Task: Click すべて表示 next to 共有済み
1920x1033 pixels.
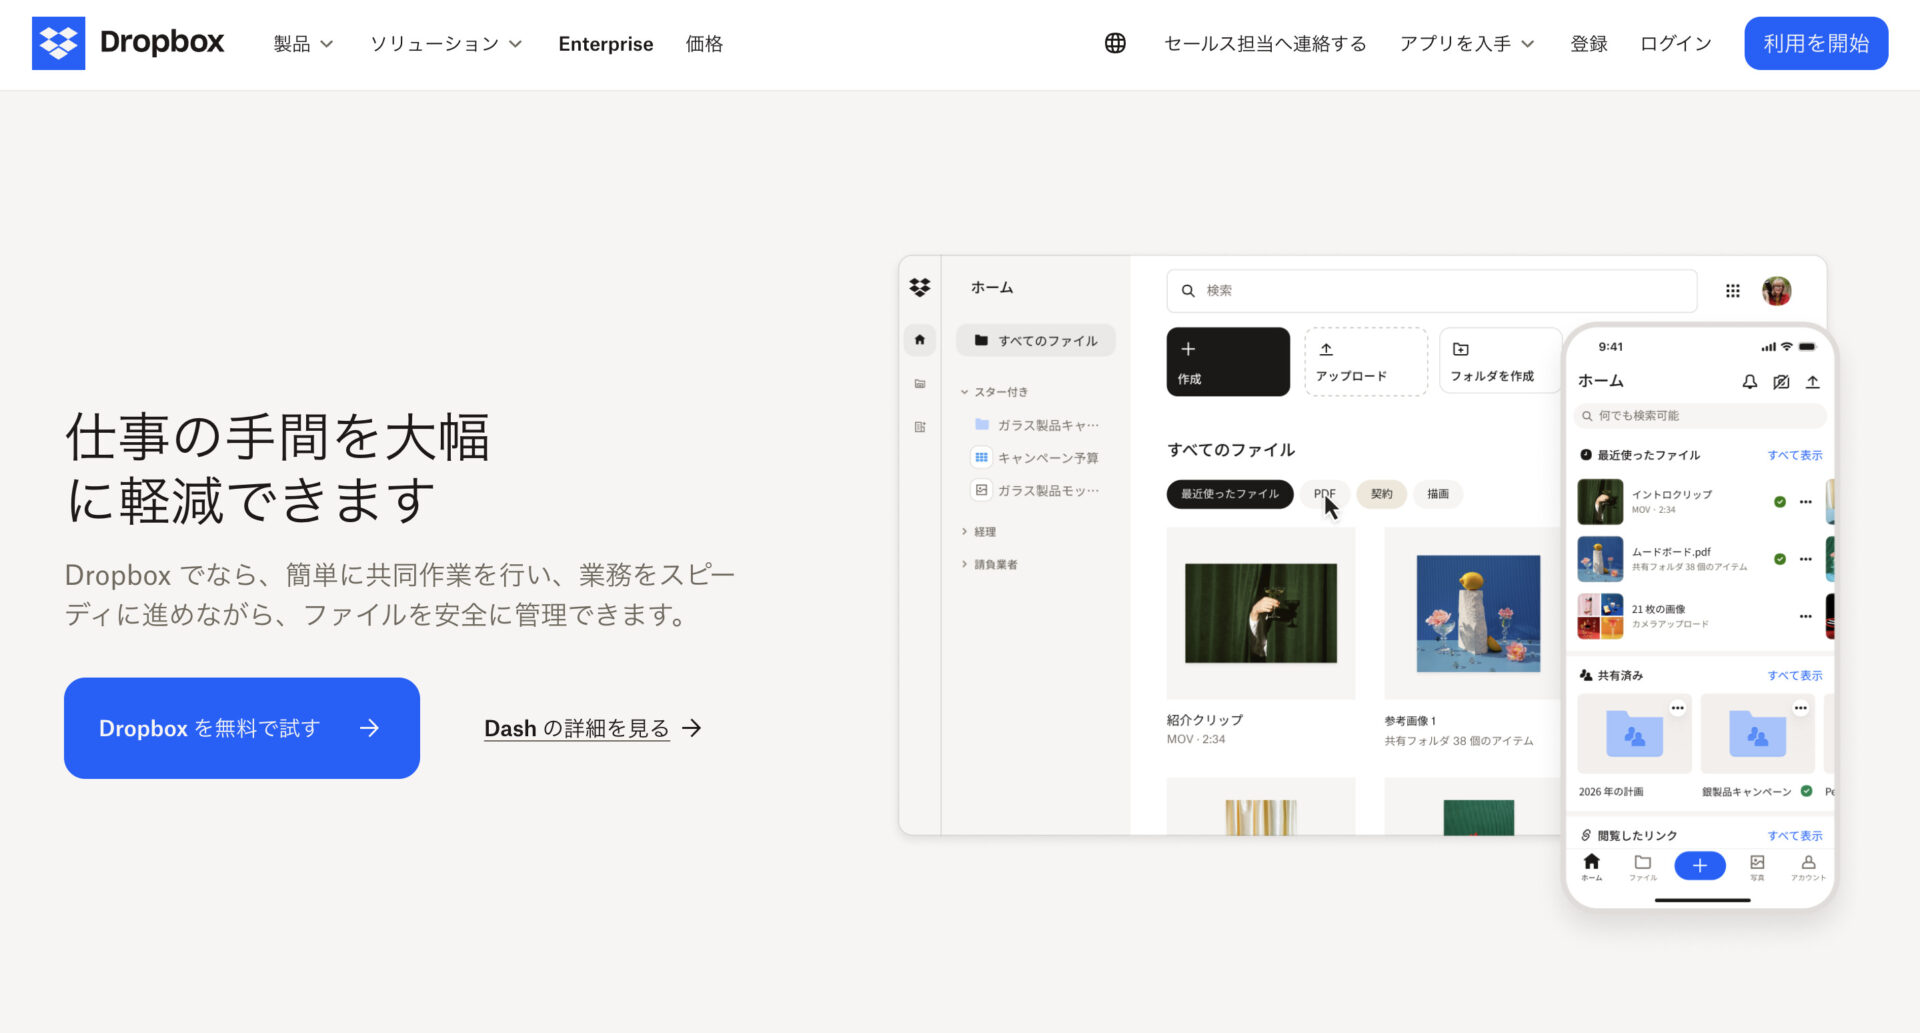Action: 1795,676
